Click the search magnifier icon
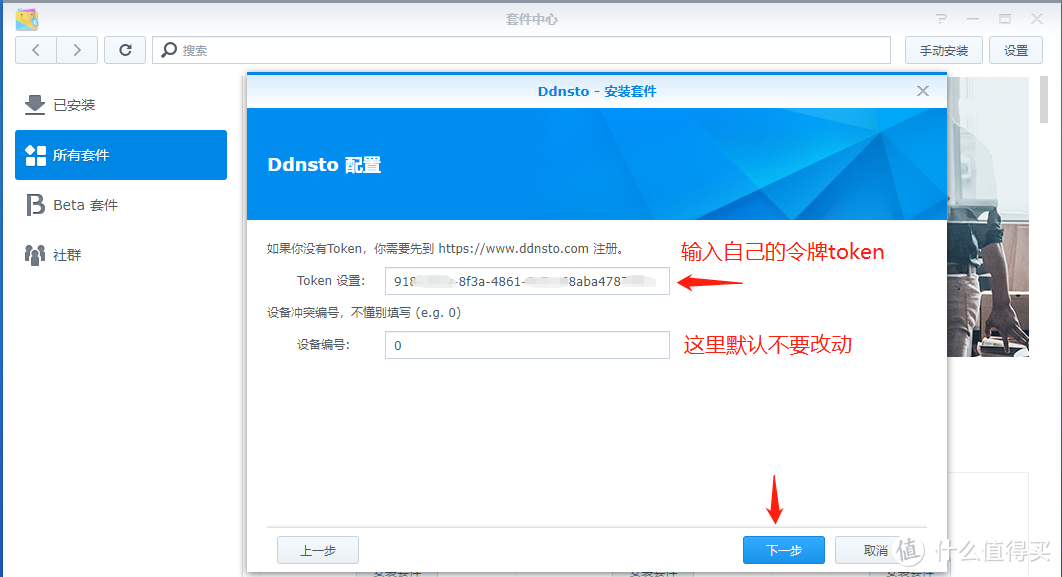 point(169,50)
